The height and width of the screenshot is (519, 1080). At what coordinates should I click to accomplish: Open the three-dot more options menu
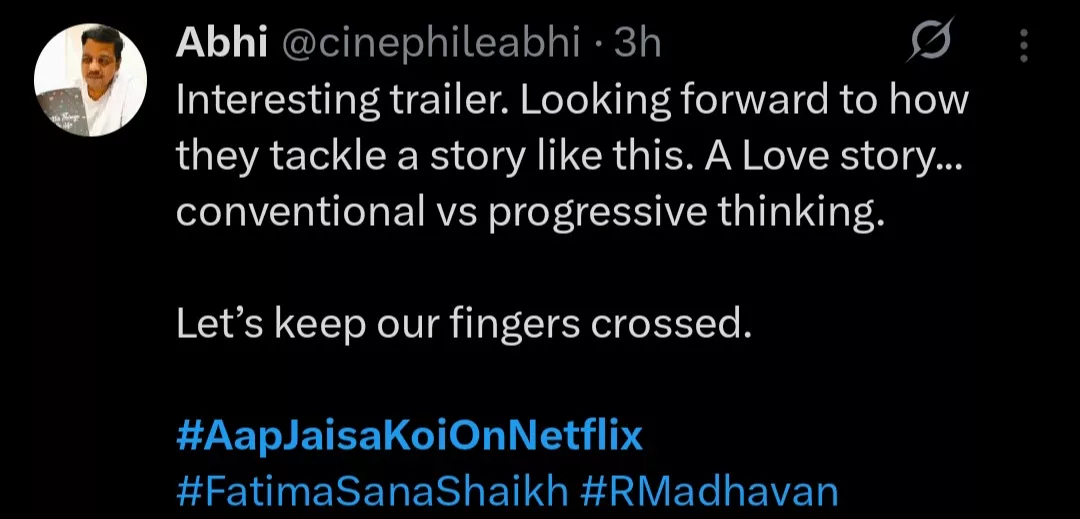coord(1023,45)
